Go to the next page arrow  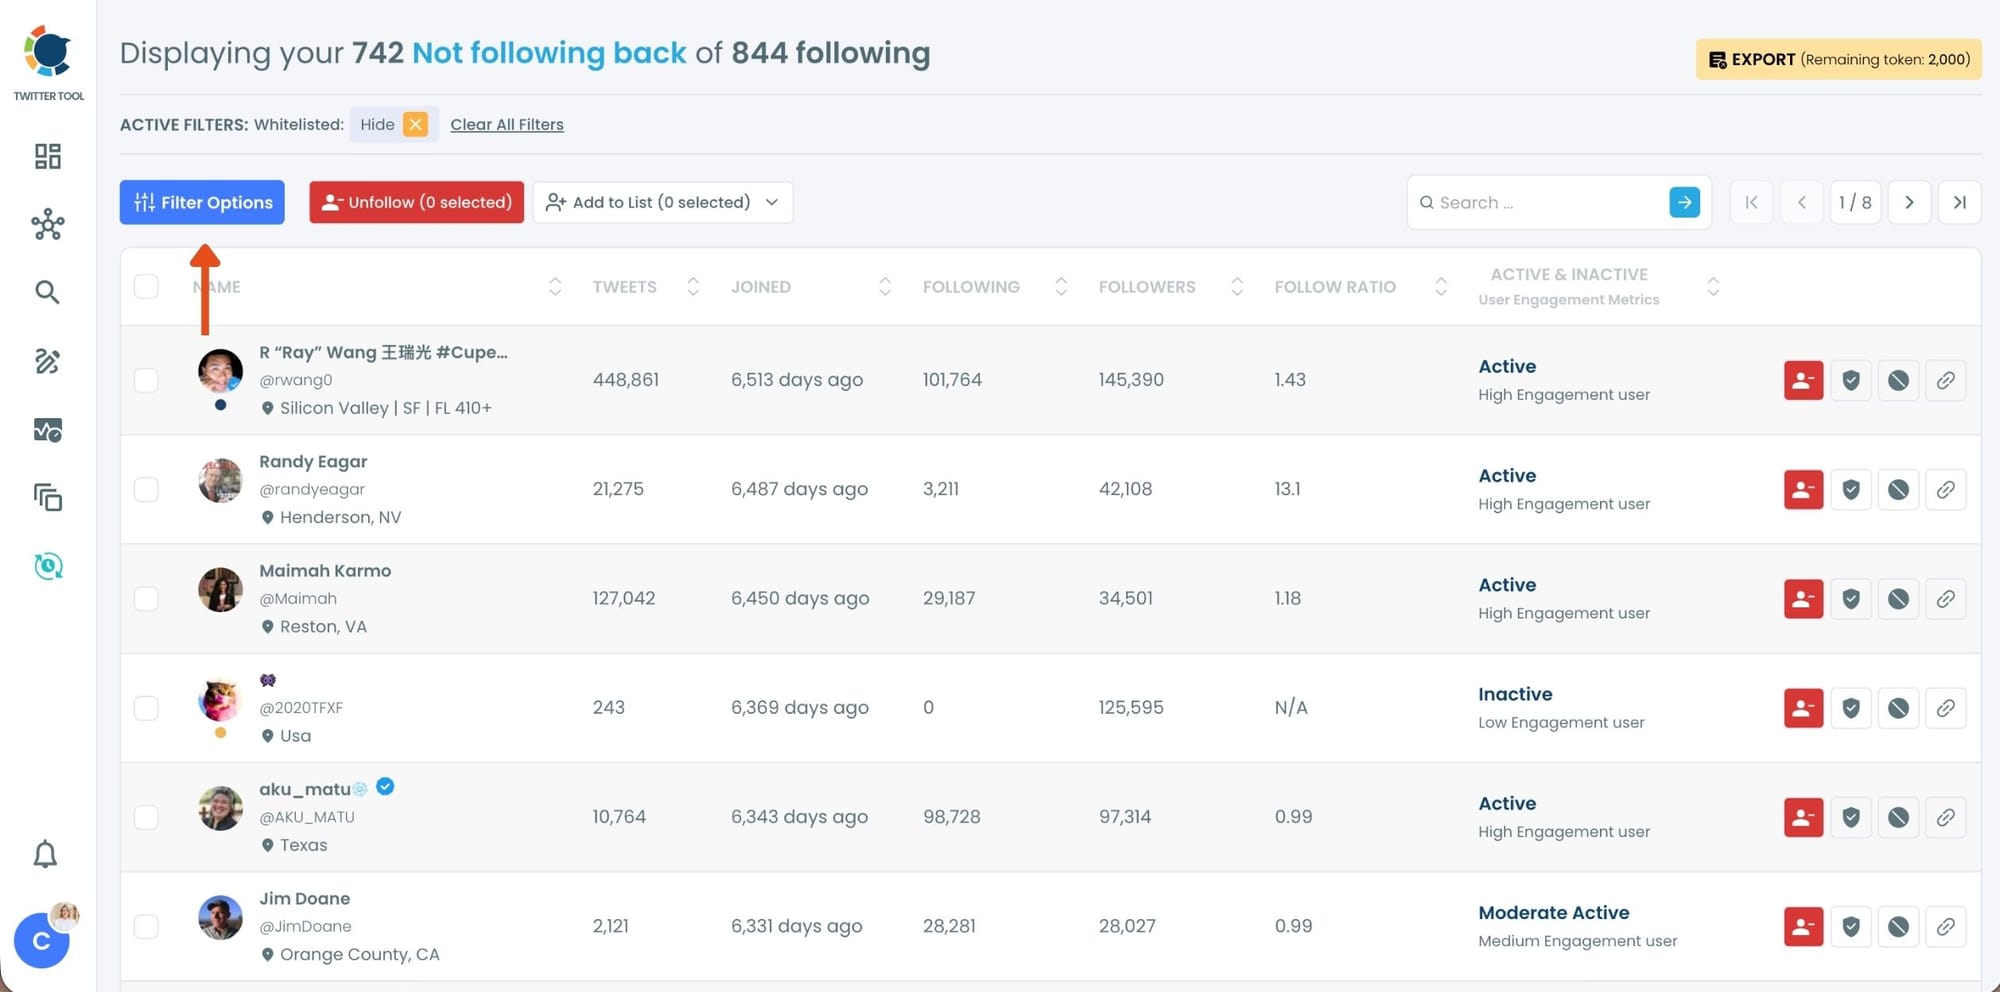pyautogui.click(x=1908, y=202)
